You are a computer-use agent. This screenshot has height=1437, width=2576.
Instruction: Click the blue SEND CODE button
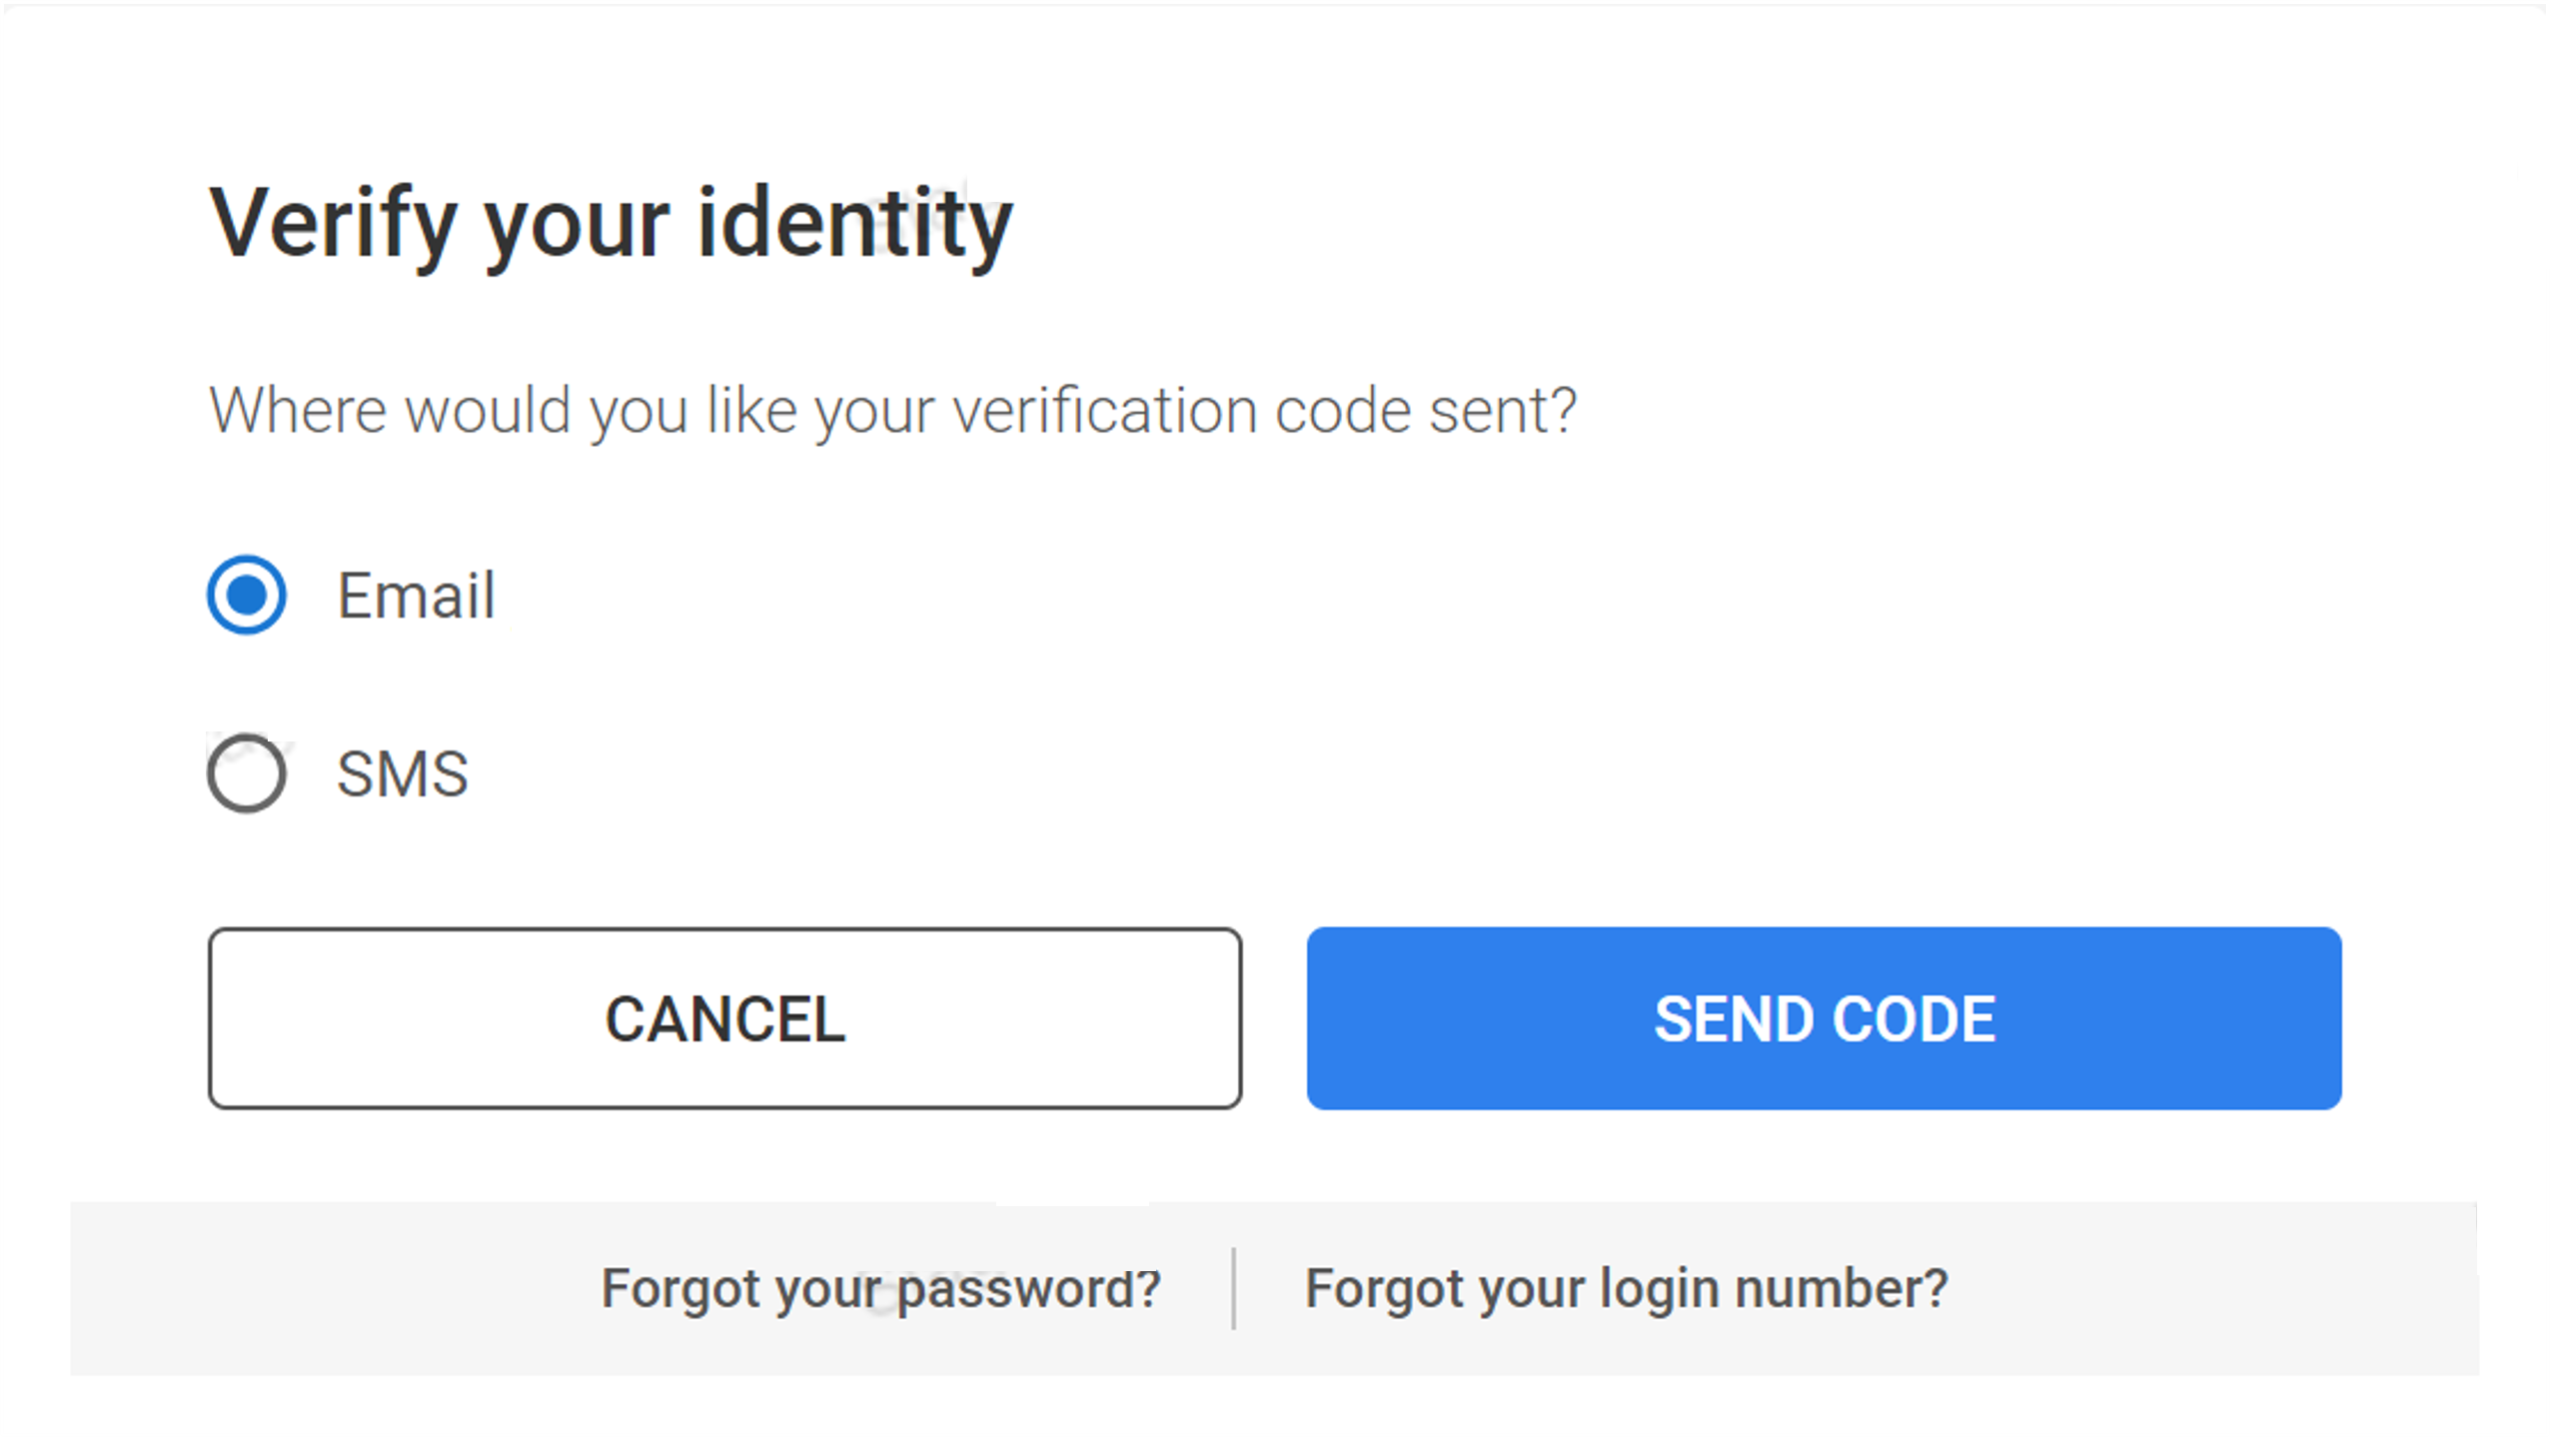(1823, 1018)
